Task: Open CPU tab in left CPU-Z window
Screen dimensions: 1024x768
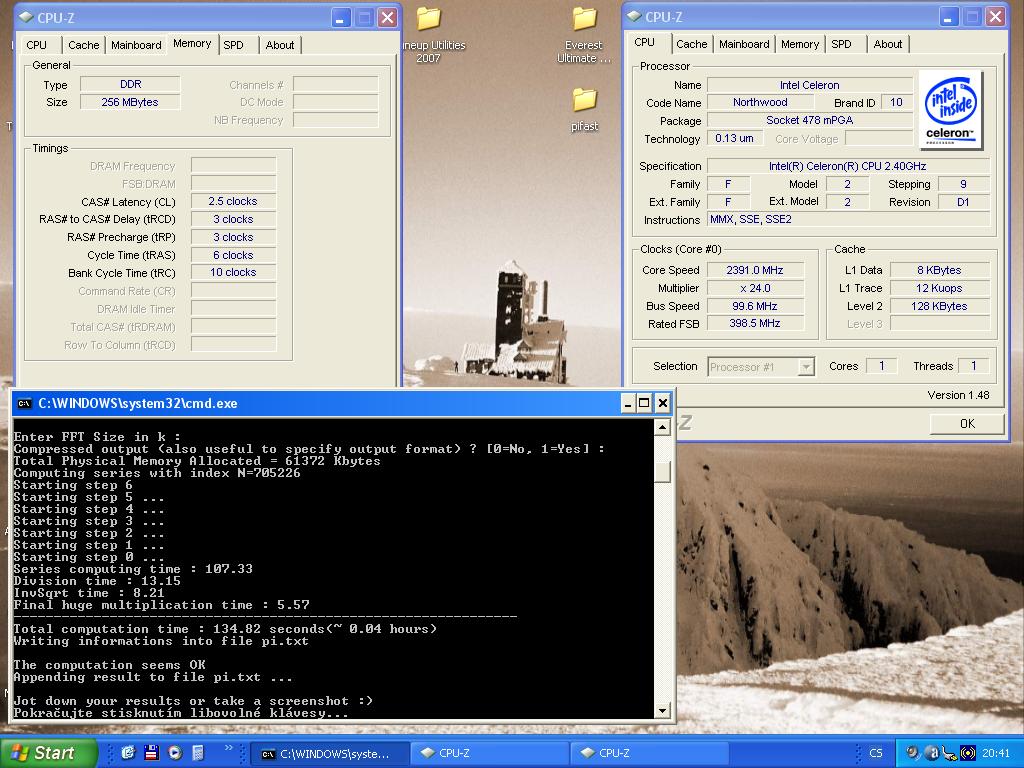Action: [x=37, y=45]
